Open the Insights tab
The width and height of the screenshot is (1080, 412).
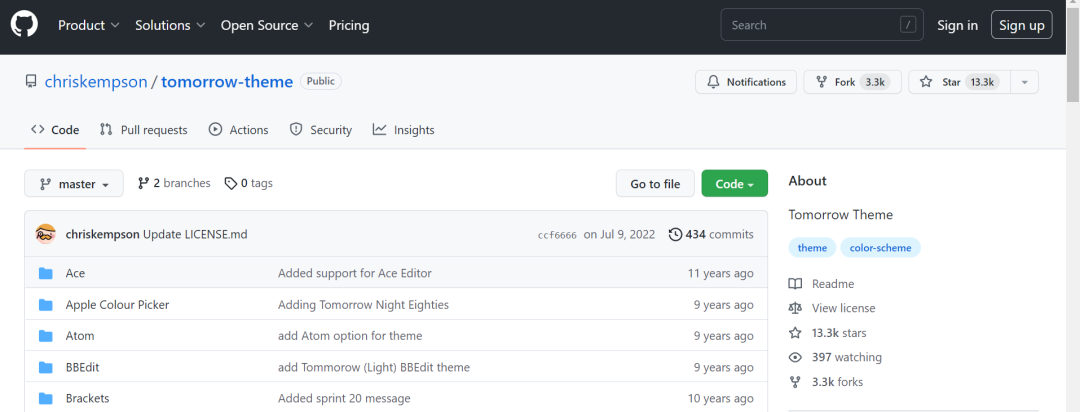click(x=404, y=130)
